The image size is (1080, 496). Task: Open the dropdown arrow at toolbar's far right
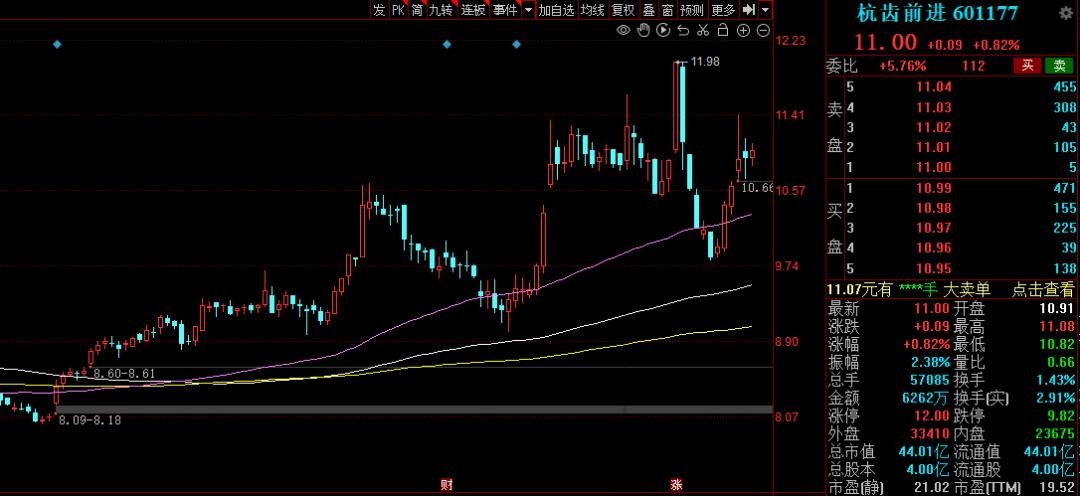[765, 10]
